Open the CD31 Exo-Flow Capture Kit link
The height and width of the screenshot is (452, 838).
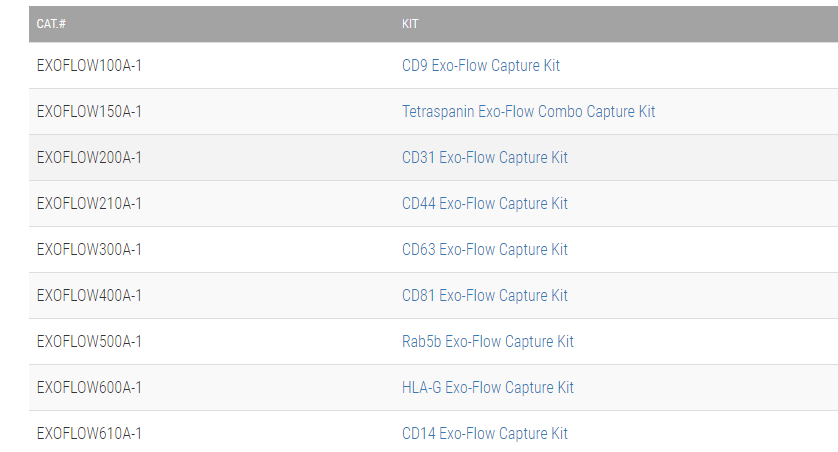[x=484, y=158]
